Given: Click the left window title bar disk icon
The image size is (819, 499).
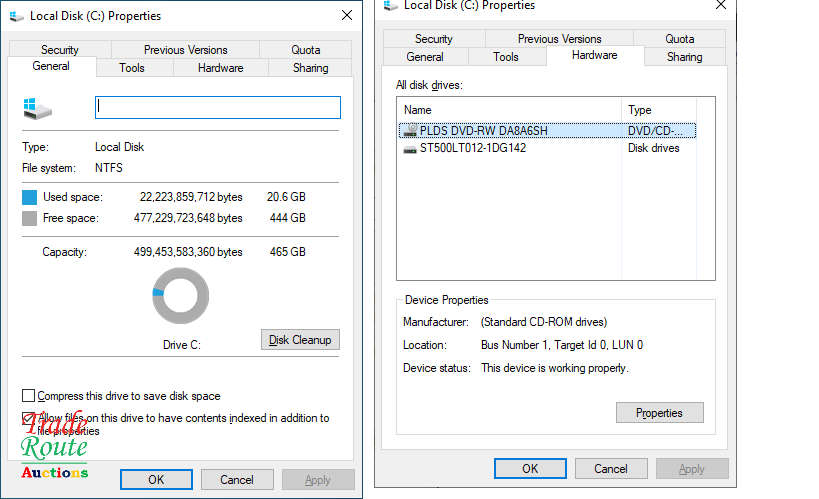Looking at the screenshot, I should coord(17,16).
